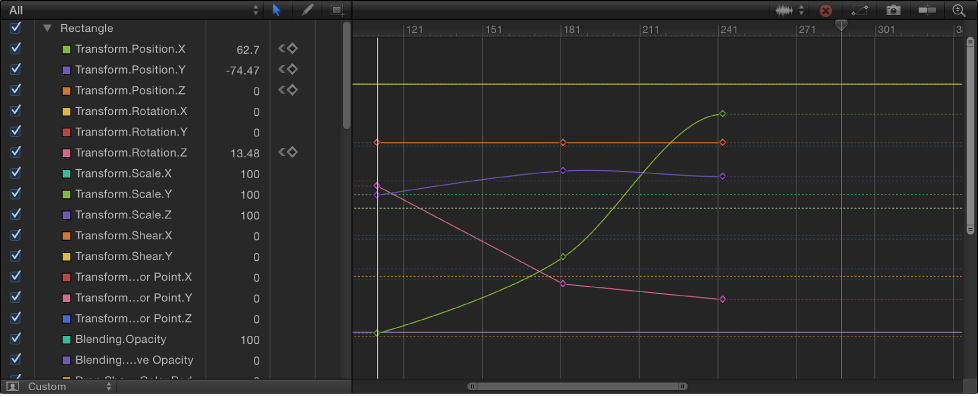Click Transform.Rotation.Z value 13.48
The image size is (978, 396).
245,153
